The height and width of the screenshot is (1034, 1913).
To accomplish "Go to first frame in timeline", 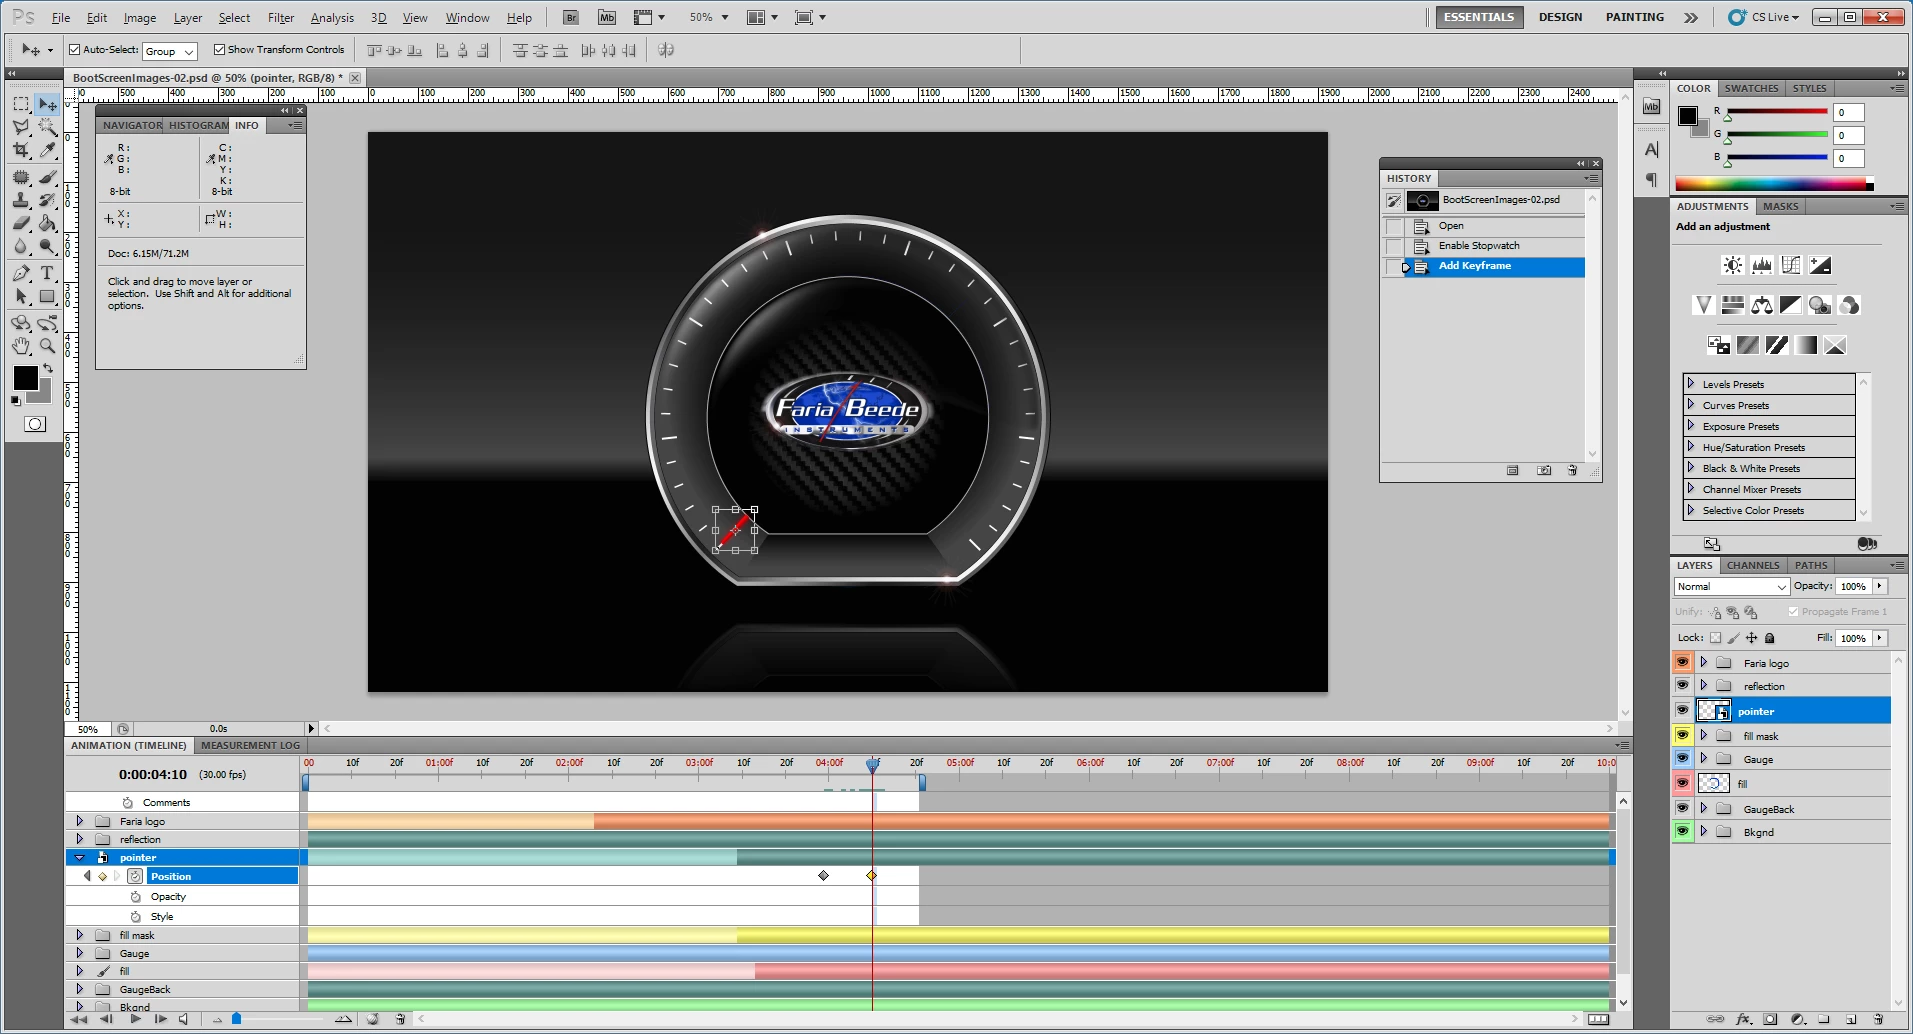I will [x=79, y=1019].
